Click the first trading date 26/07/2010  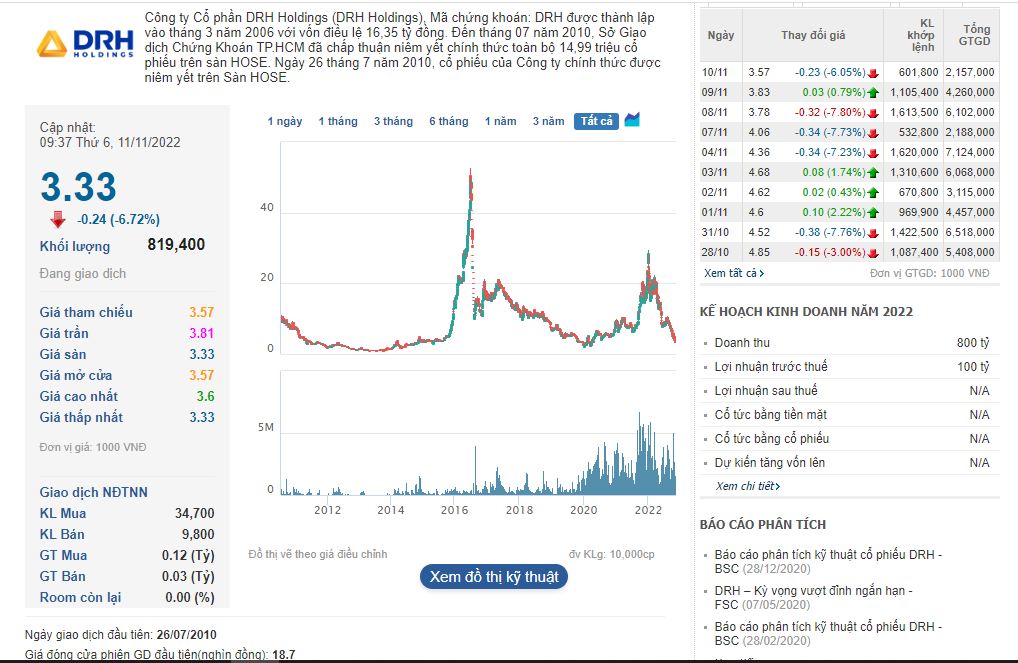click(x=186, y=635)
